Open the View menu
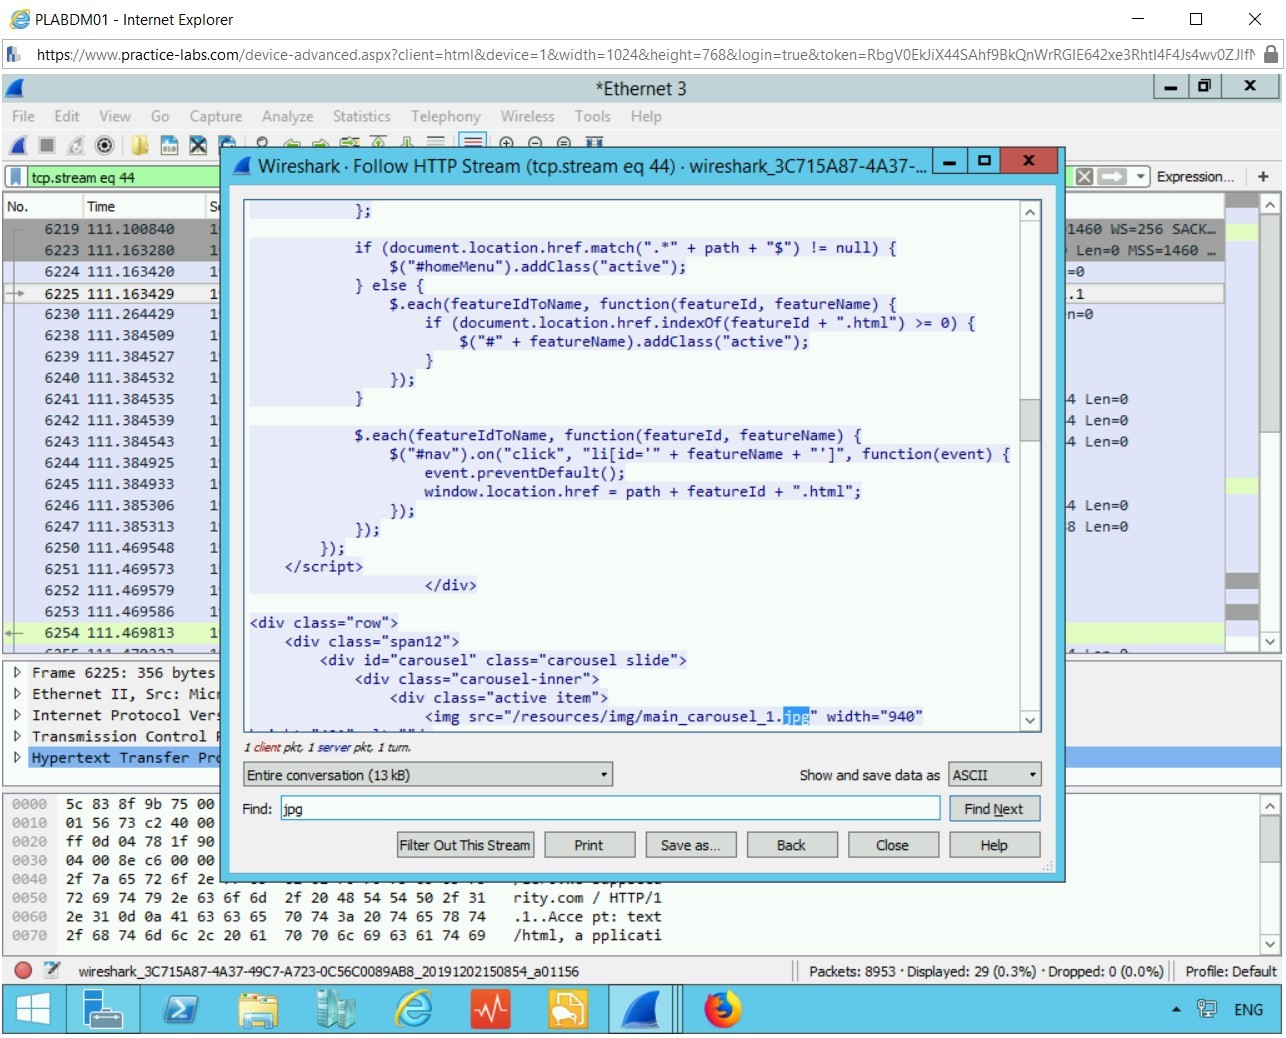This screenshot has width=1286, height=1038. pos(115,116)
